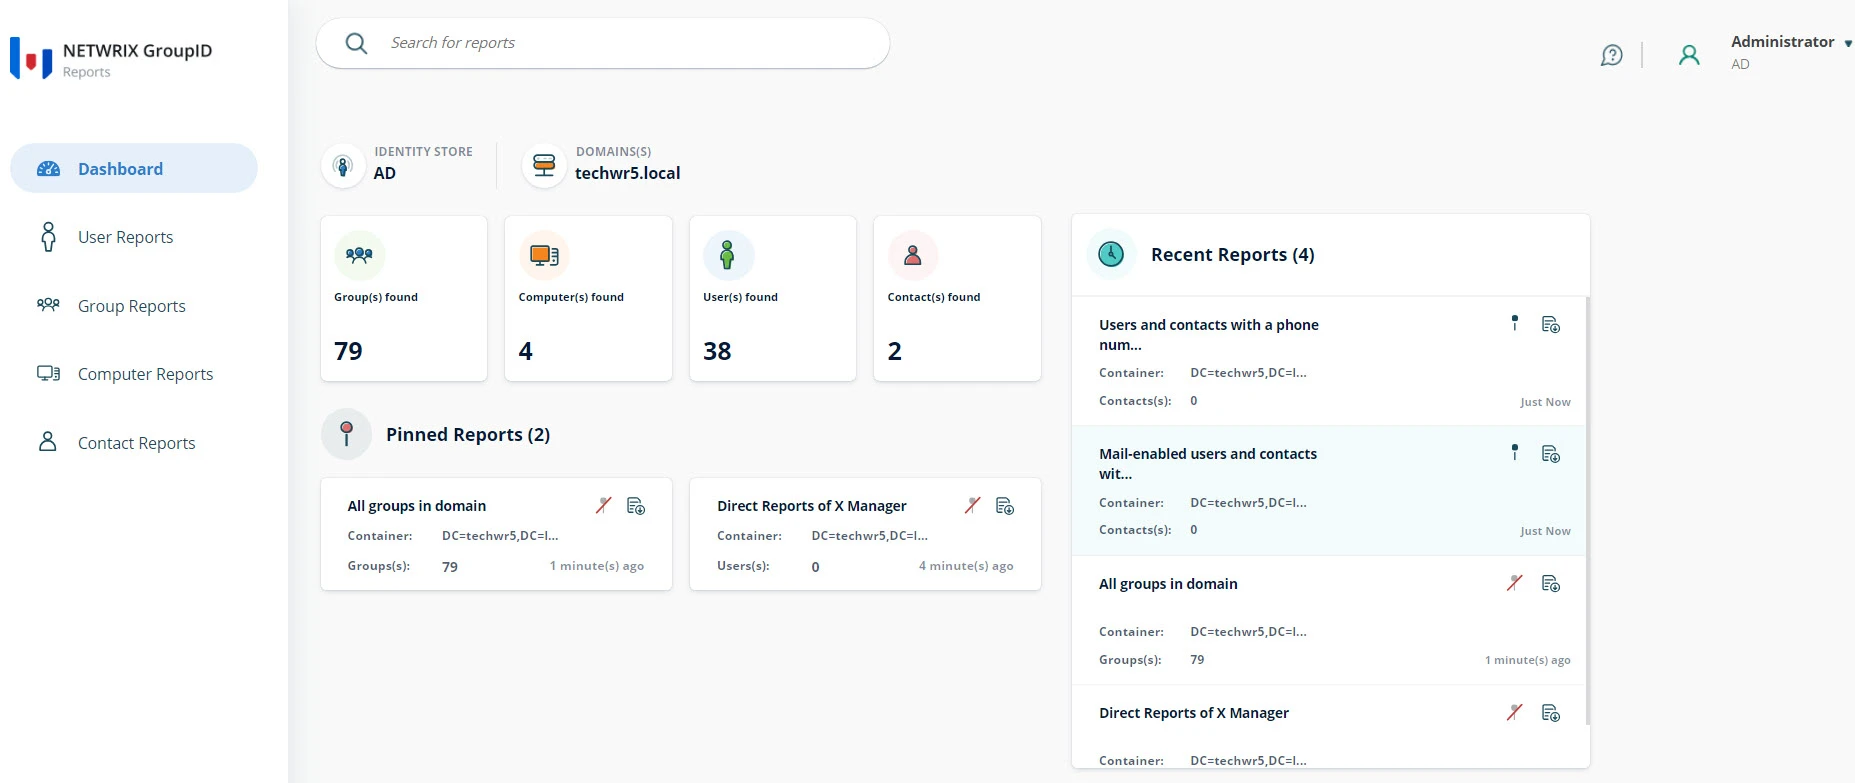Screen dimensions: 1855x783
Task: Click the domains server icon
Action: click(x=544, y=165)
